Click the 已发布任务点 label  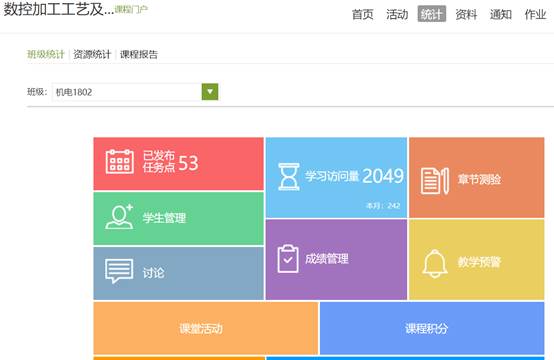pos(159,161)
